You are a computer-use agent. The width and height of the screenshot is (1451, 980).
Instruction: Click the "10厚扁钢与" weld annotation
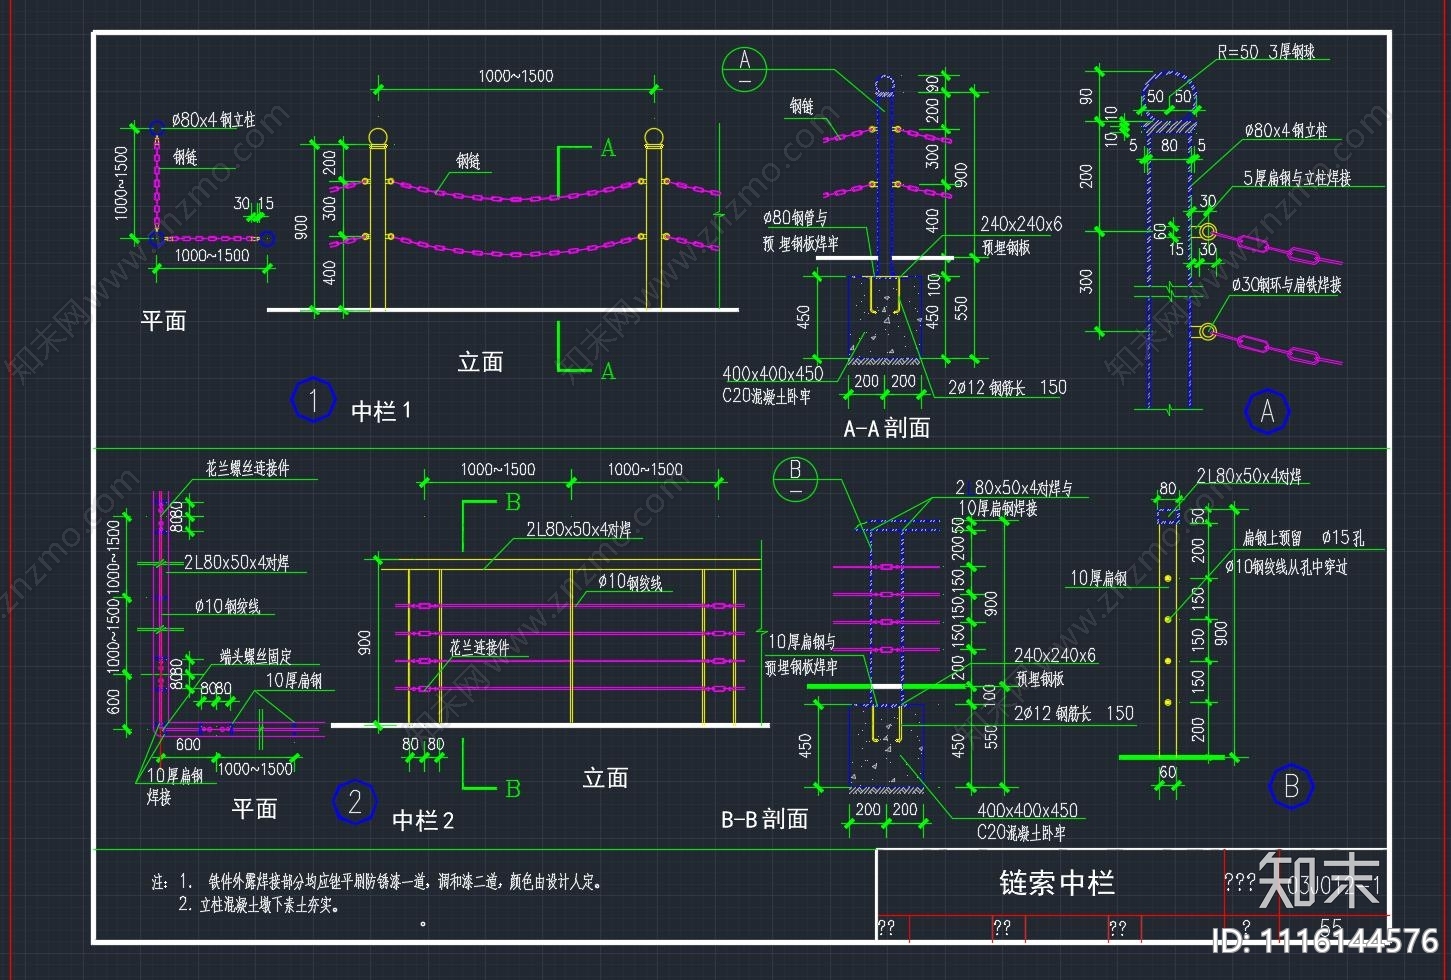(x=801, y=642)
